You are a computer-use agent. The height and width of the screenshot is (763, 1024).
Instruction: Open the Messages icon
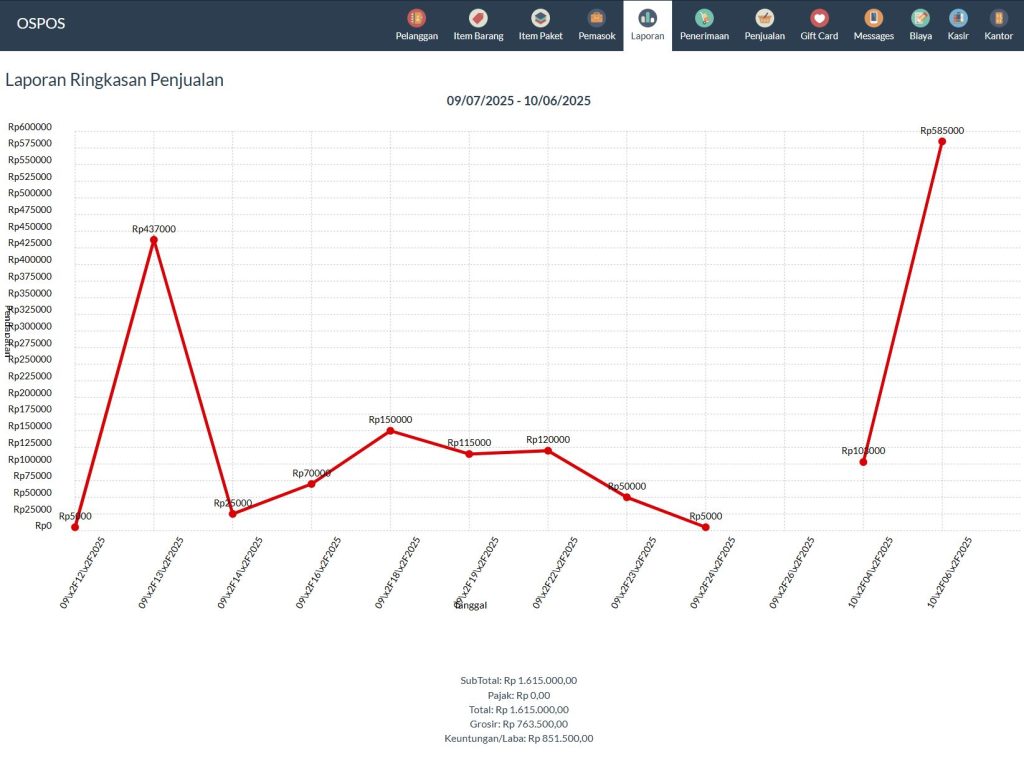873,18
